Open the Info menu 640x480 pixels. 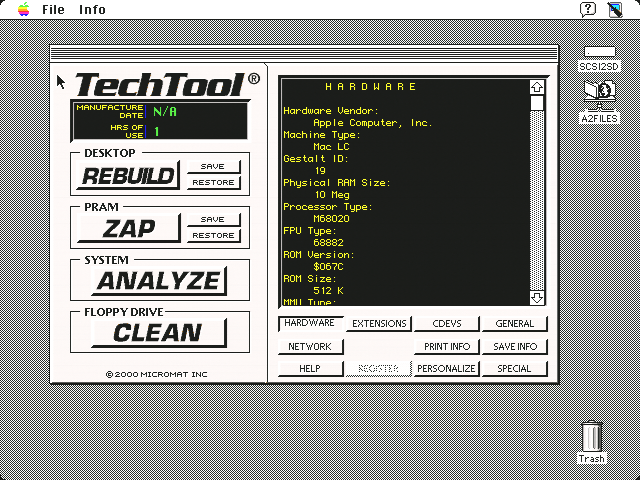tap(92, 9)
